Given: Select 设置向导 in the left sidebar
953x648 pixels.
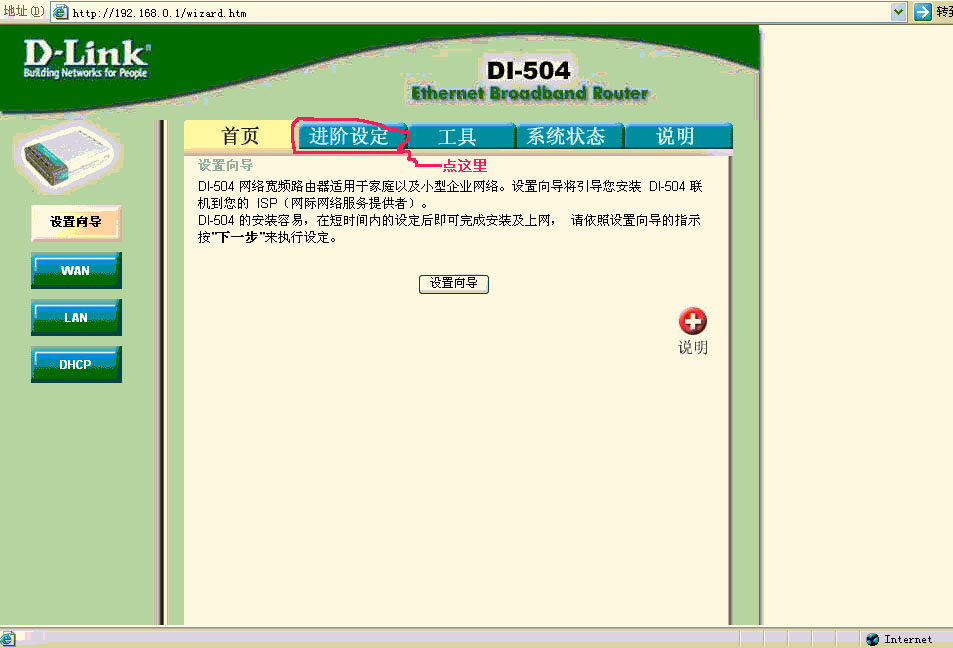Looking at the screenshot, I should pyautogui.click(x=76, y=223).
